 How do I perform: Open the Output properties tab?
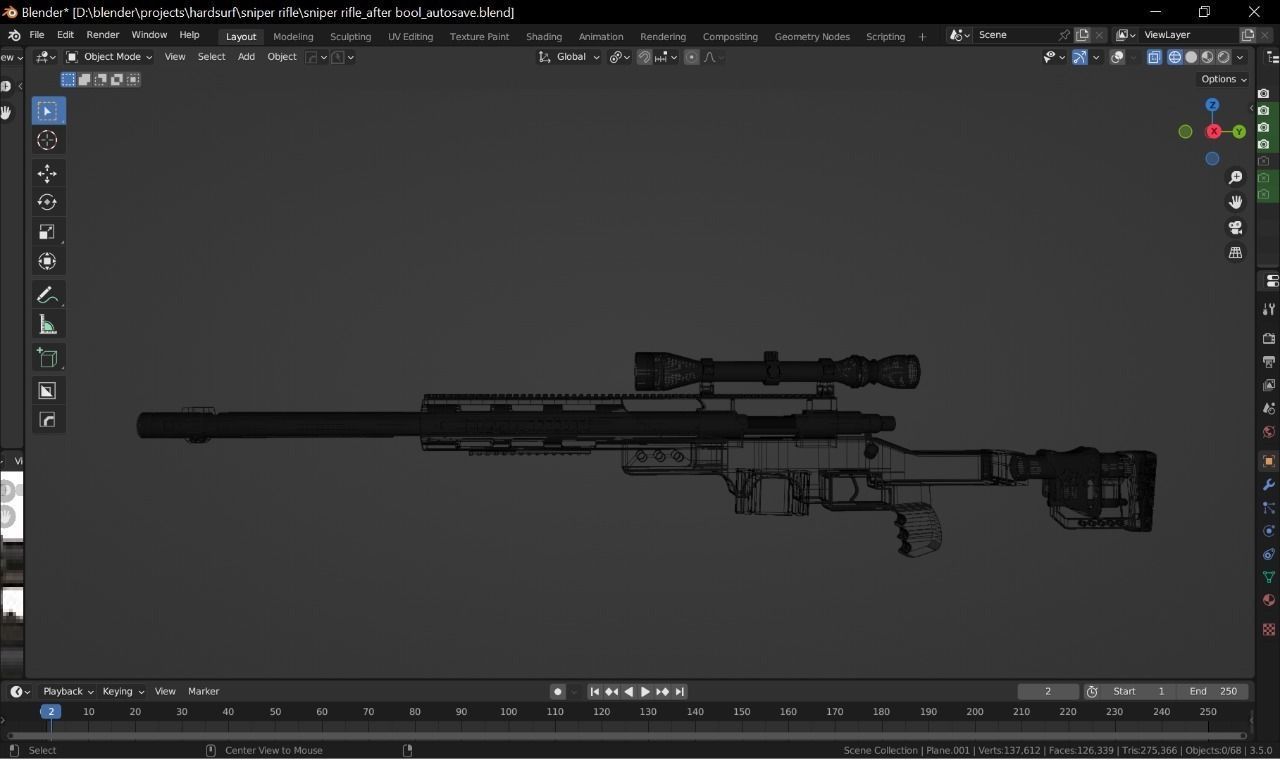(x=1269, y=361)
